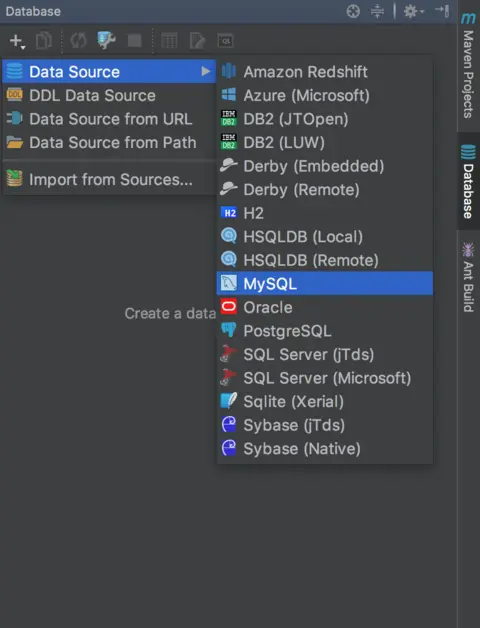The height and width of the screenshot is (628, 480).
Task: Choose HSQLDB (Local) entry
Action: point(325,237)
